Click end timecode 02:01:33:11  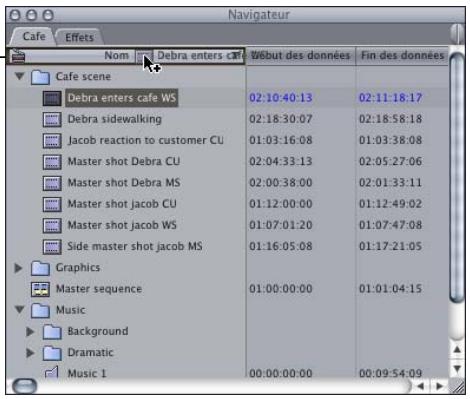pyautogui.click(x=390, y=183)
